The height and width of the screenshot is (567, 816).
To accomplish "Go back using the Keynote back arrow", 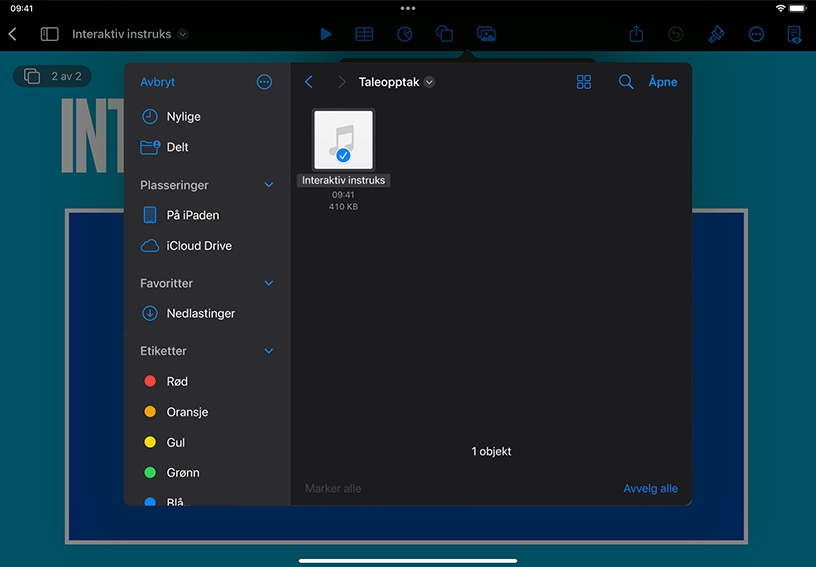I will pos(13,34).
